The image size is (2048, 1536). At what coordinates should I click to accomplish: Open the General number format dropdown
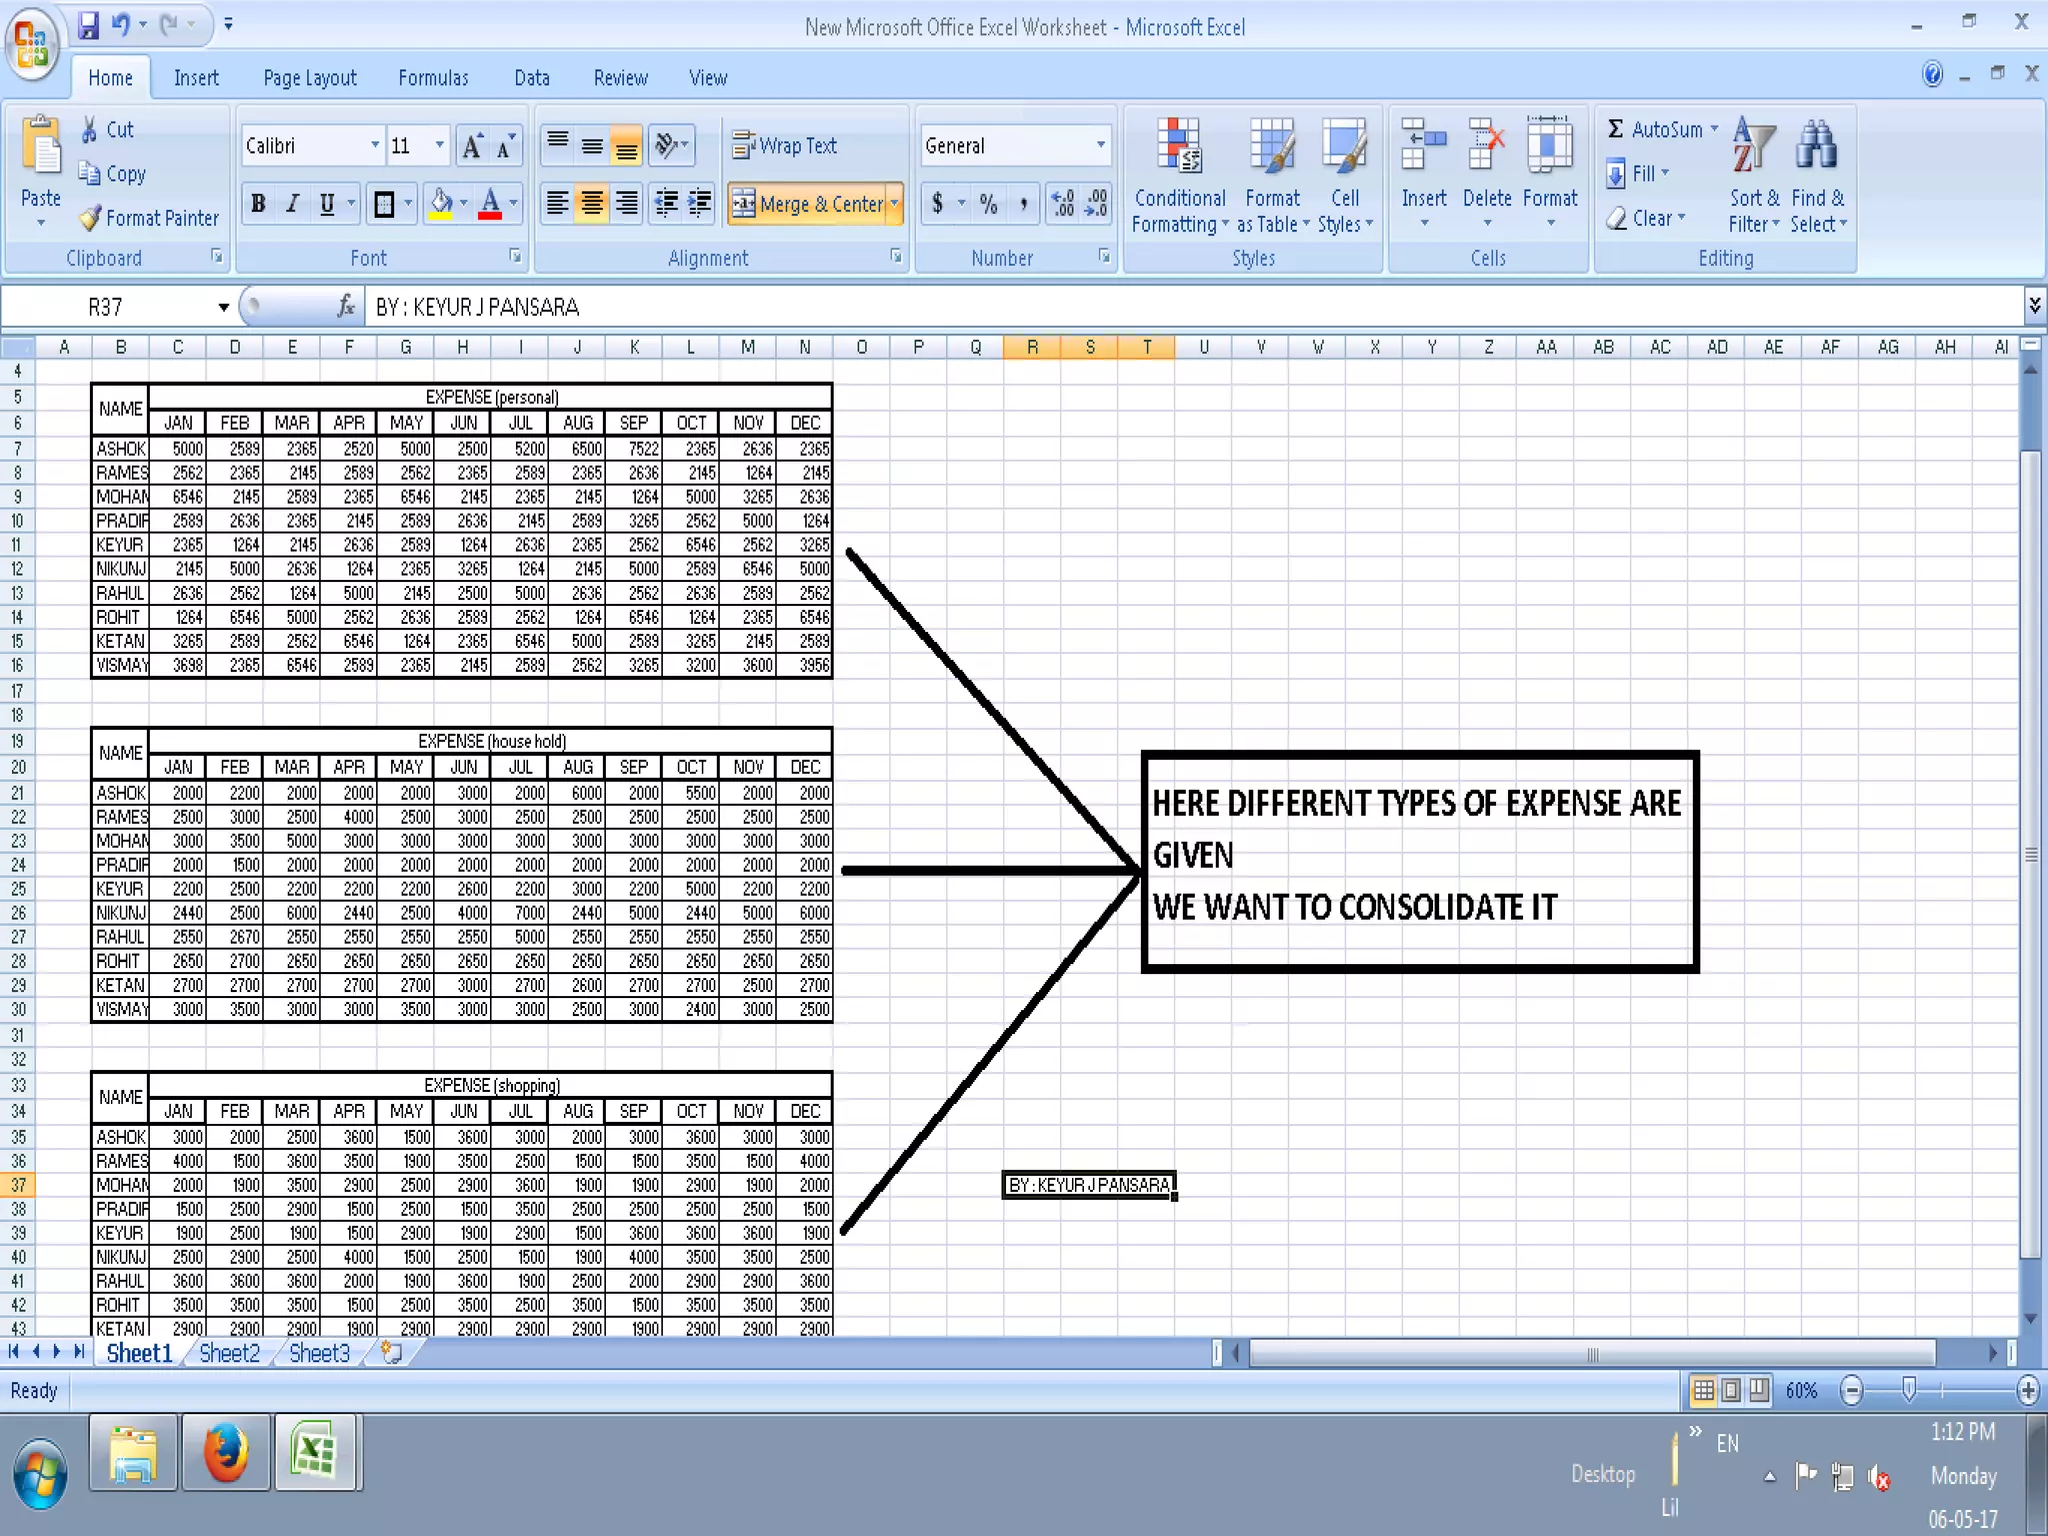click(x=1100, y=146)
